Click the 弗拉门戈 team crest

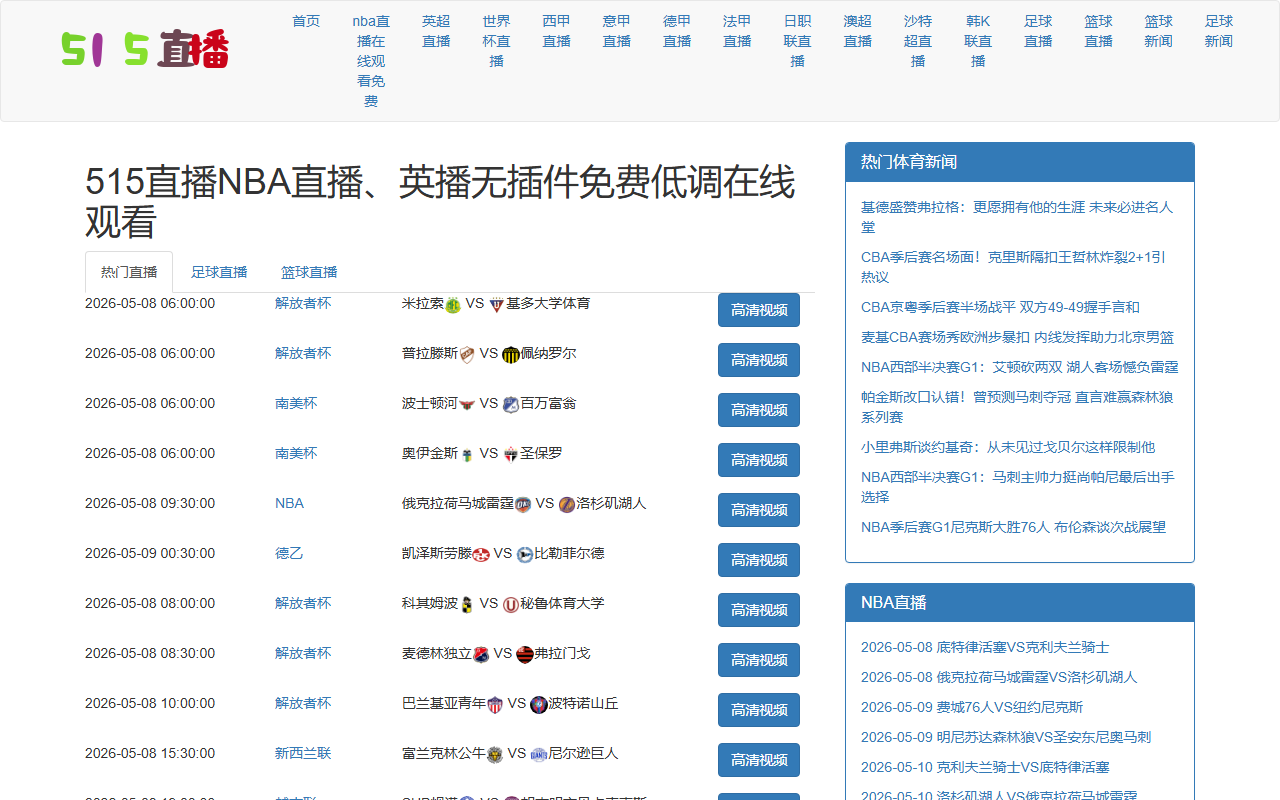[525, 655]
